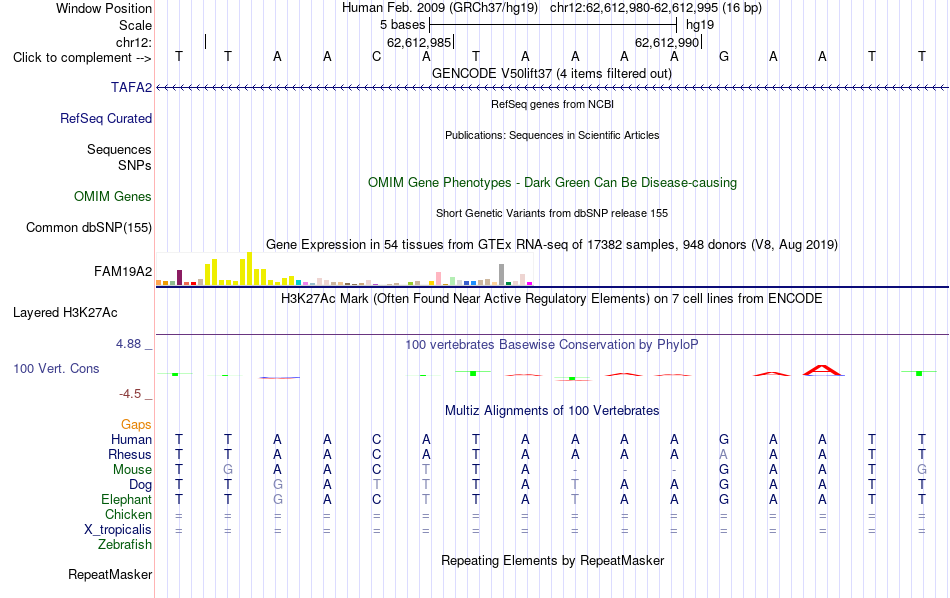Click the Scale label
This screenshot has height=598, width=950.
136,25
